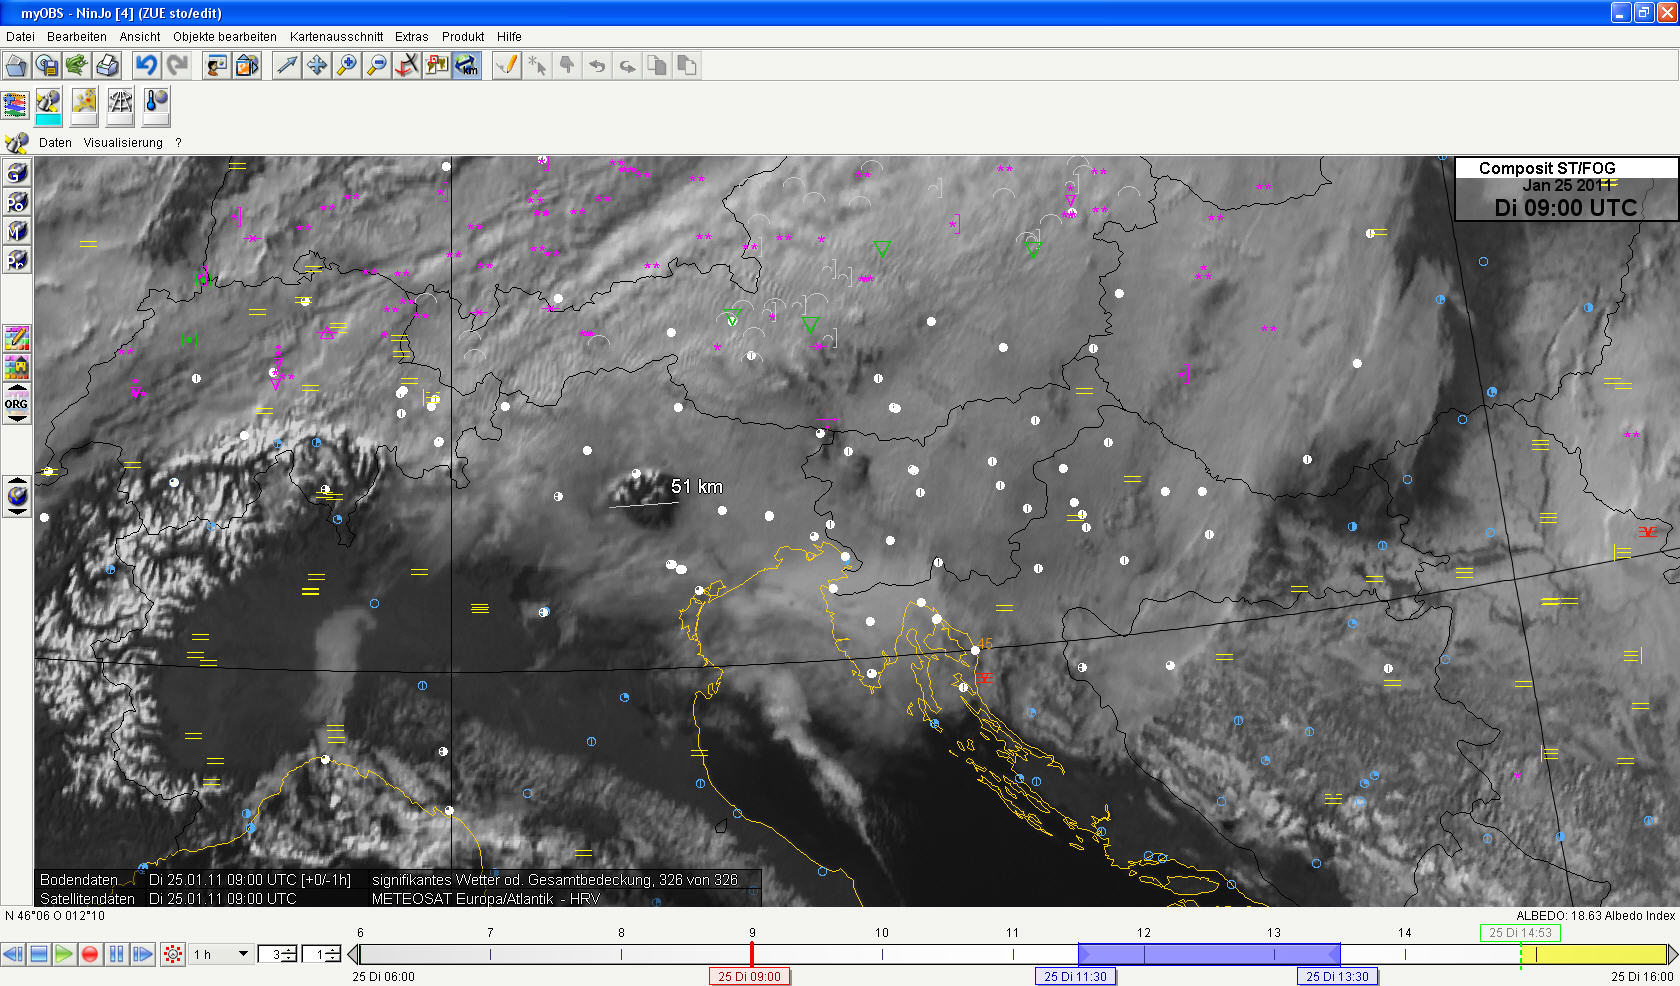Click the save to disk icon

click(x=47, y=66)
